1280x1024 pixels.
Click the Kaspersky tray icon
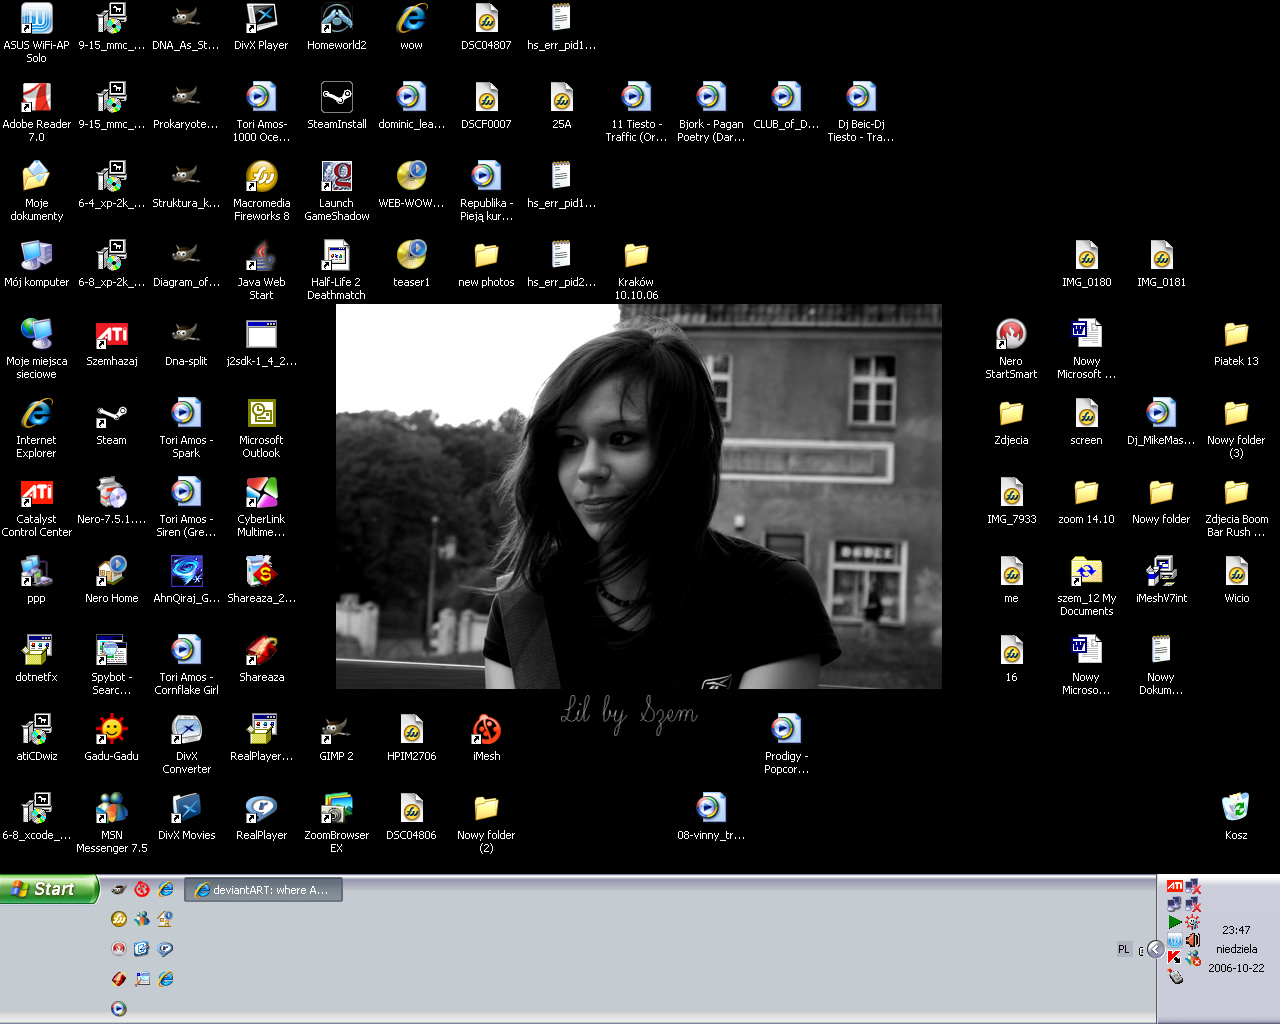[x=1174, y=957]
